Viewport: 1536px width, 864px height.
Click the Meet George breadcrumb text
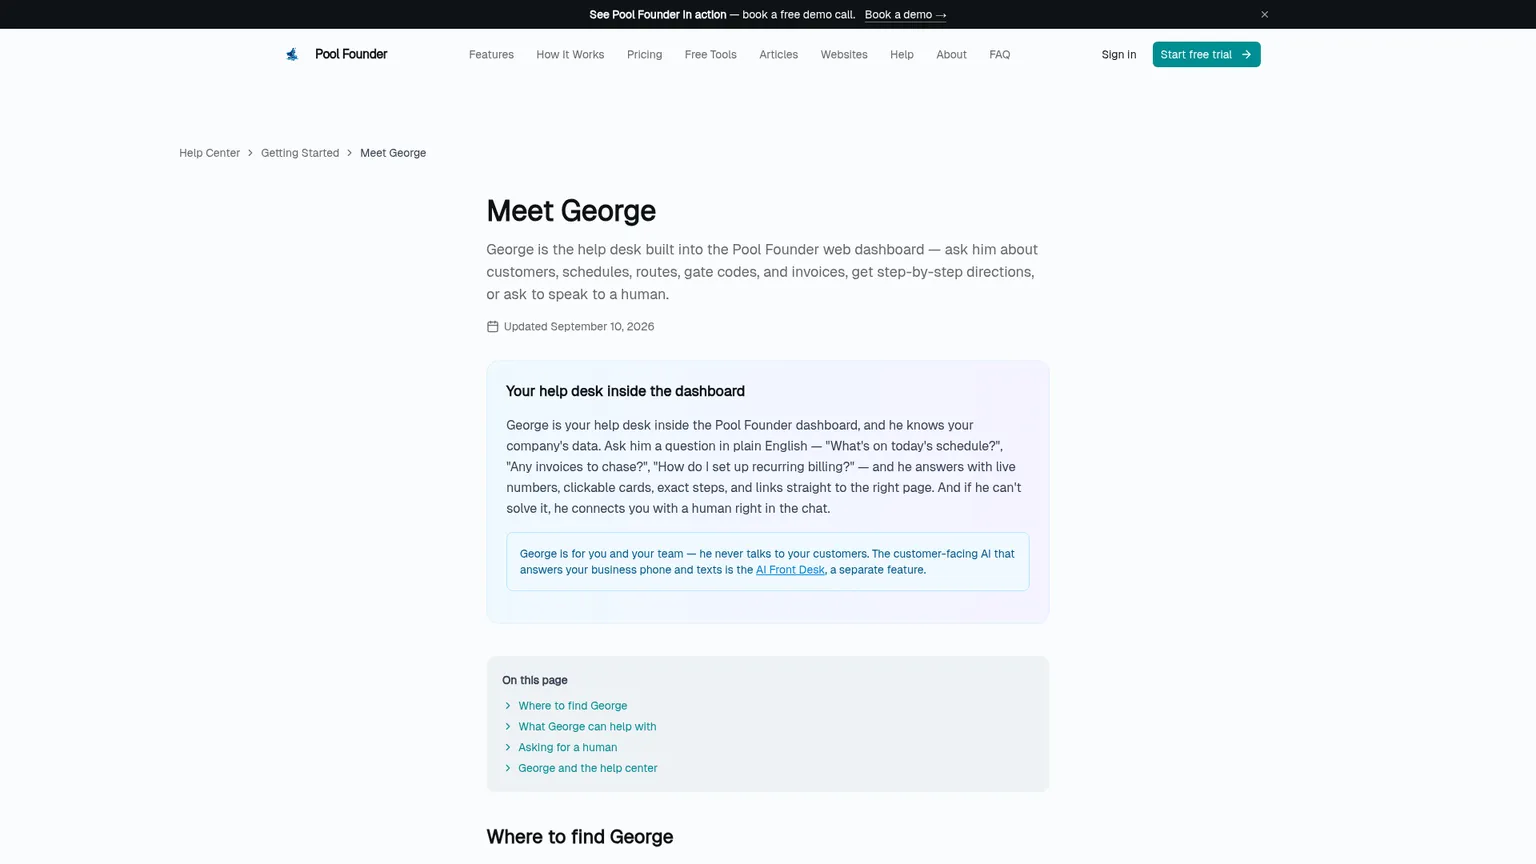393,153
